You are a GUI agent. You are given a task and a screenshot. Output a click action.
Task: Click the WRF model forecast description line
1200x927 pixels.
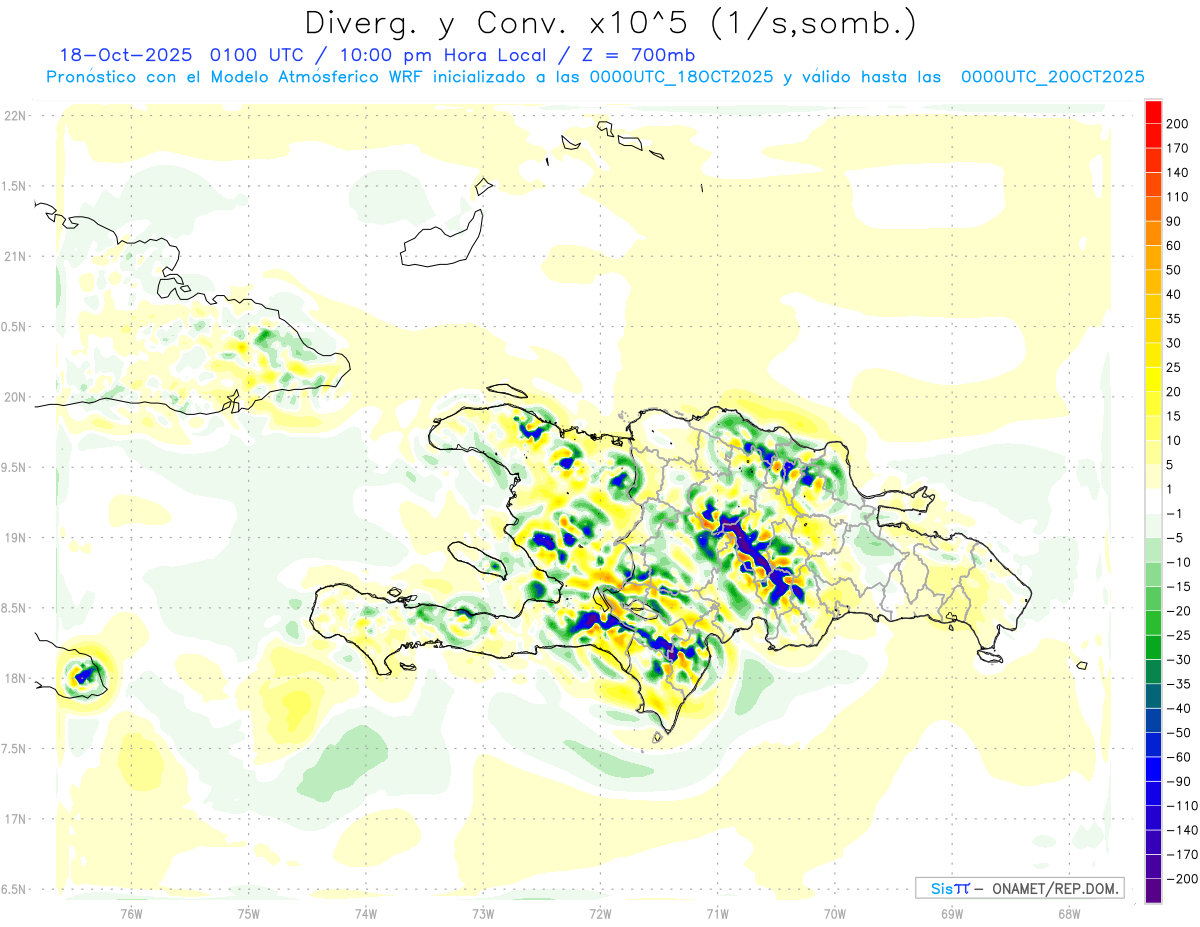click(595, 77)
